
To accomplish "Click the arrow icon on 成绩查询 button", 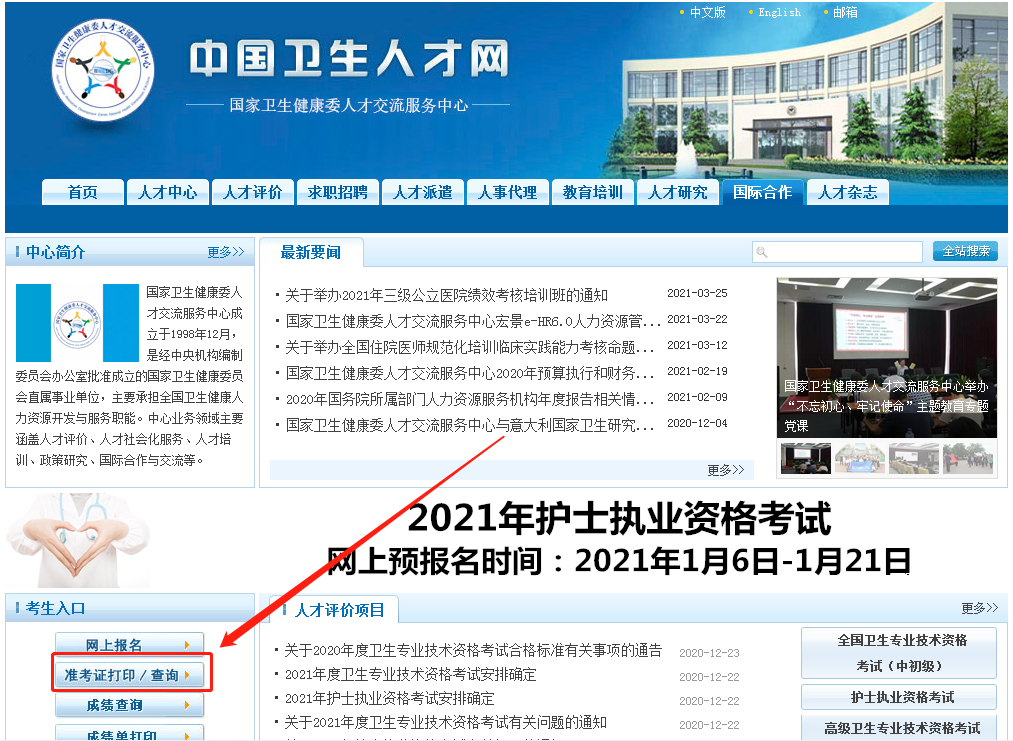I will [186, 704].
